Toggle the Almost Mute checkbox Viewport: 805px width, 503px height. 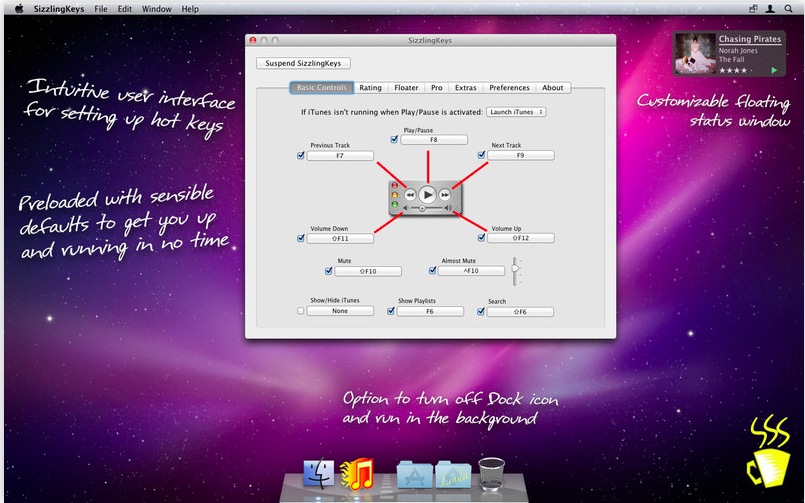tap(432, 270)
